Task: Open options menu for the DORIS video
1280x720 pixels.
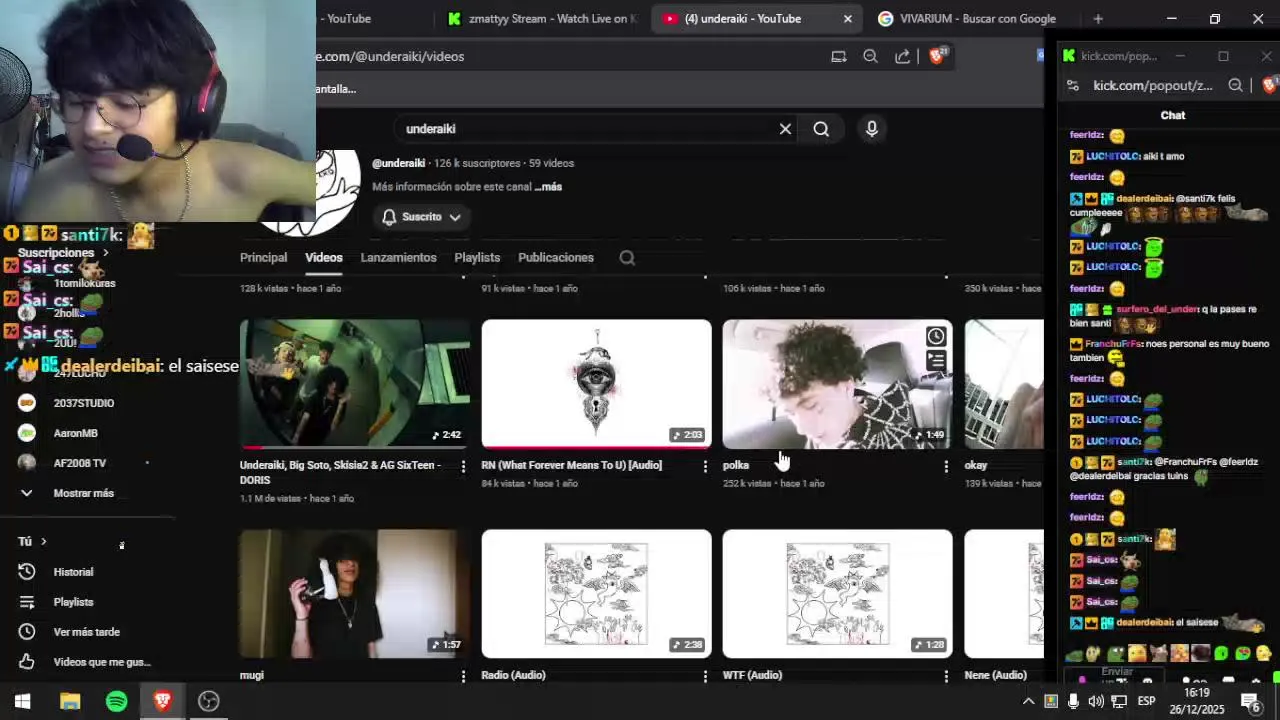Action: 463,466
